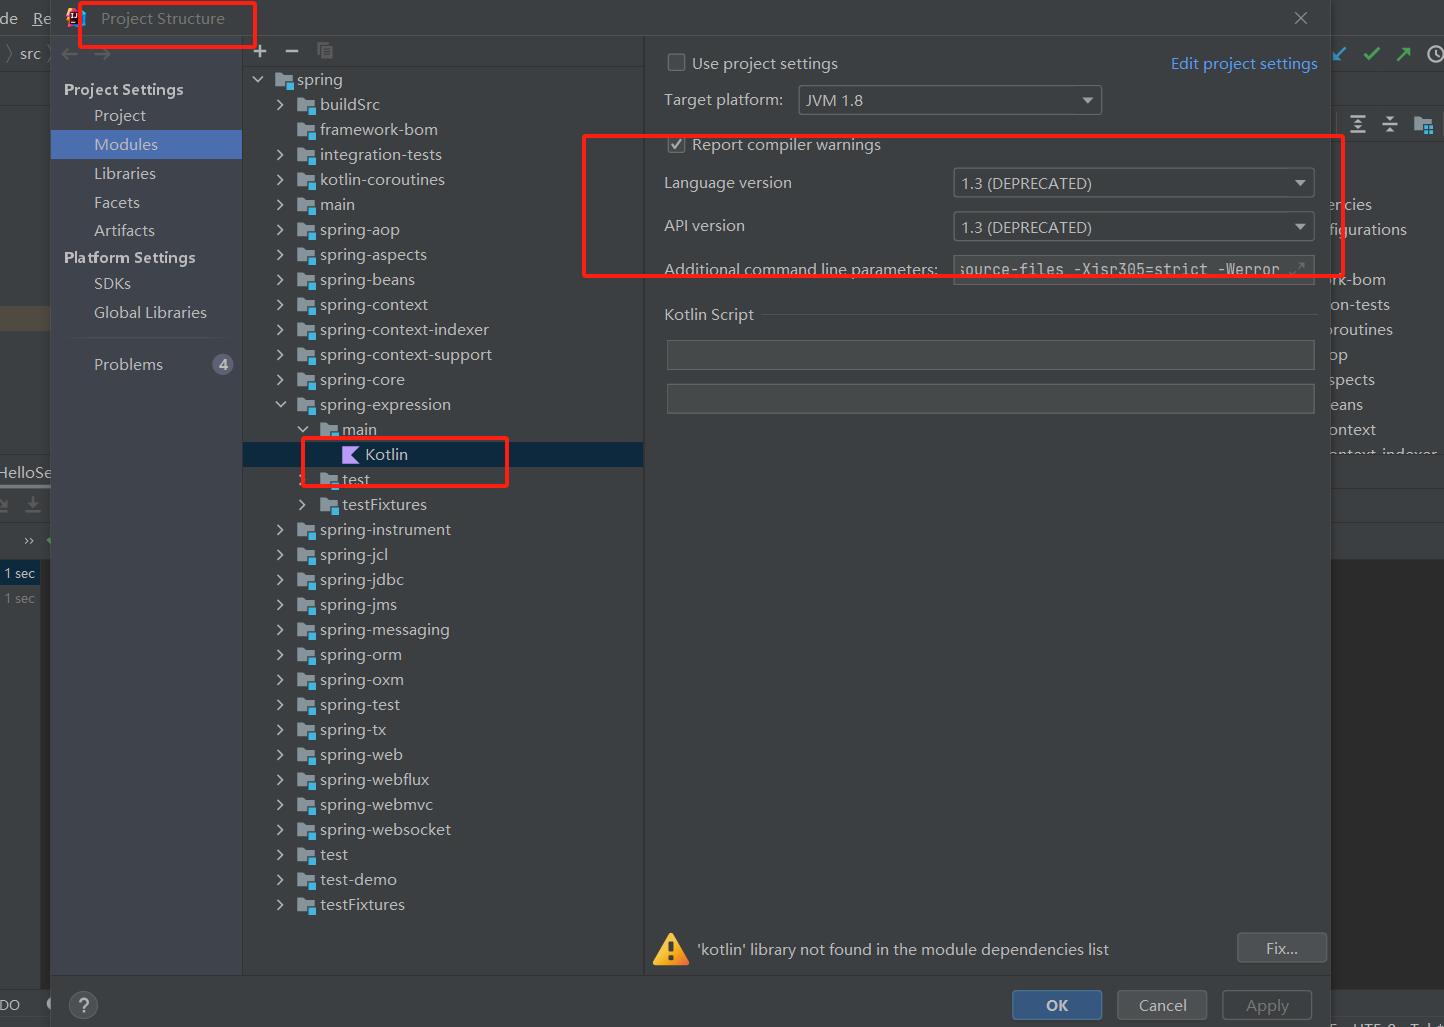Click the Cancel button
Screen dimensions: 1444x1027
click(x=1162, y=1005)
